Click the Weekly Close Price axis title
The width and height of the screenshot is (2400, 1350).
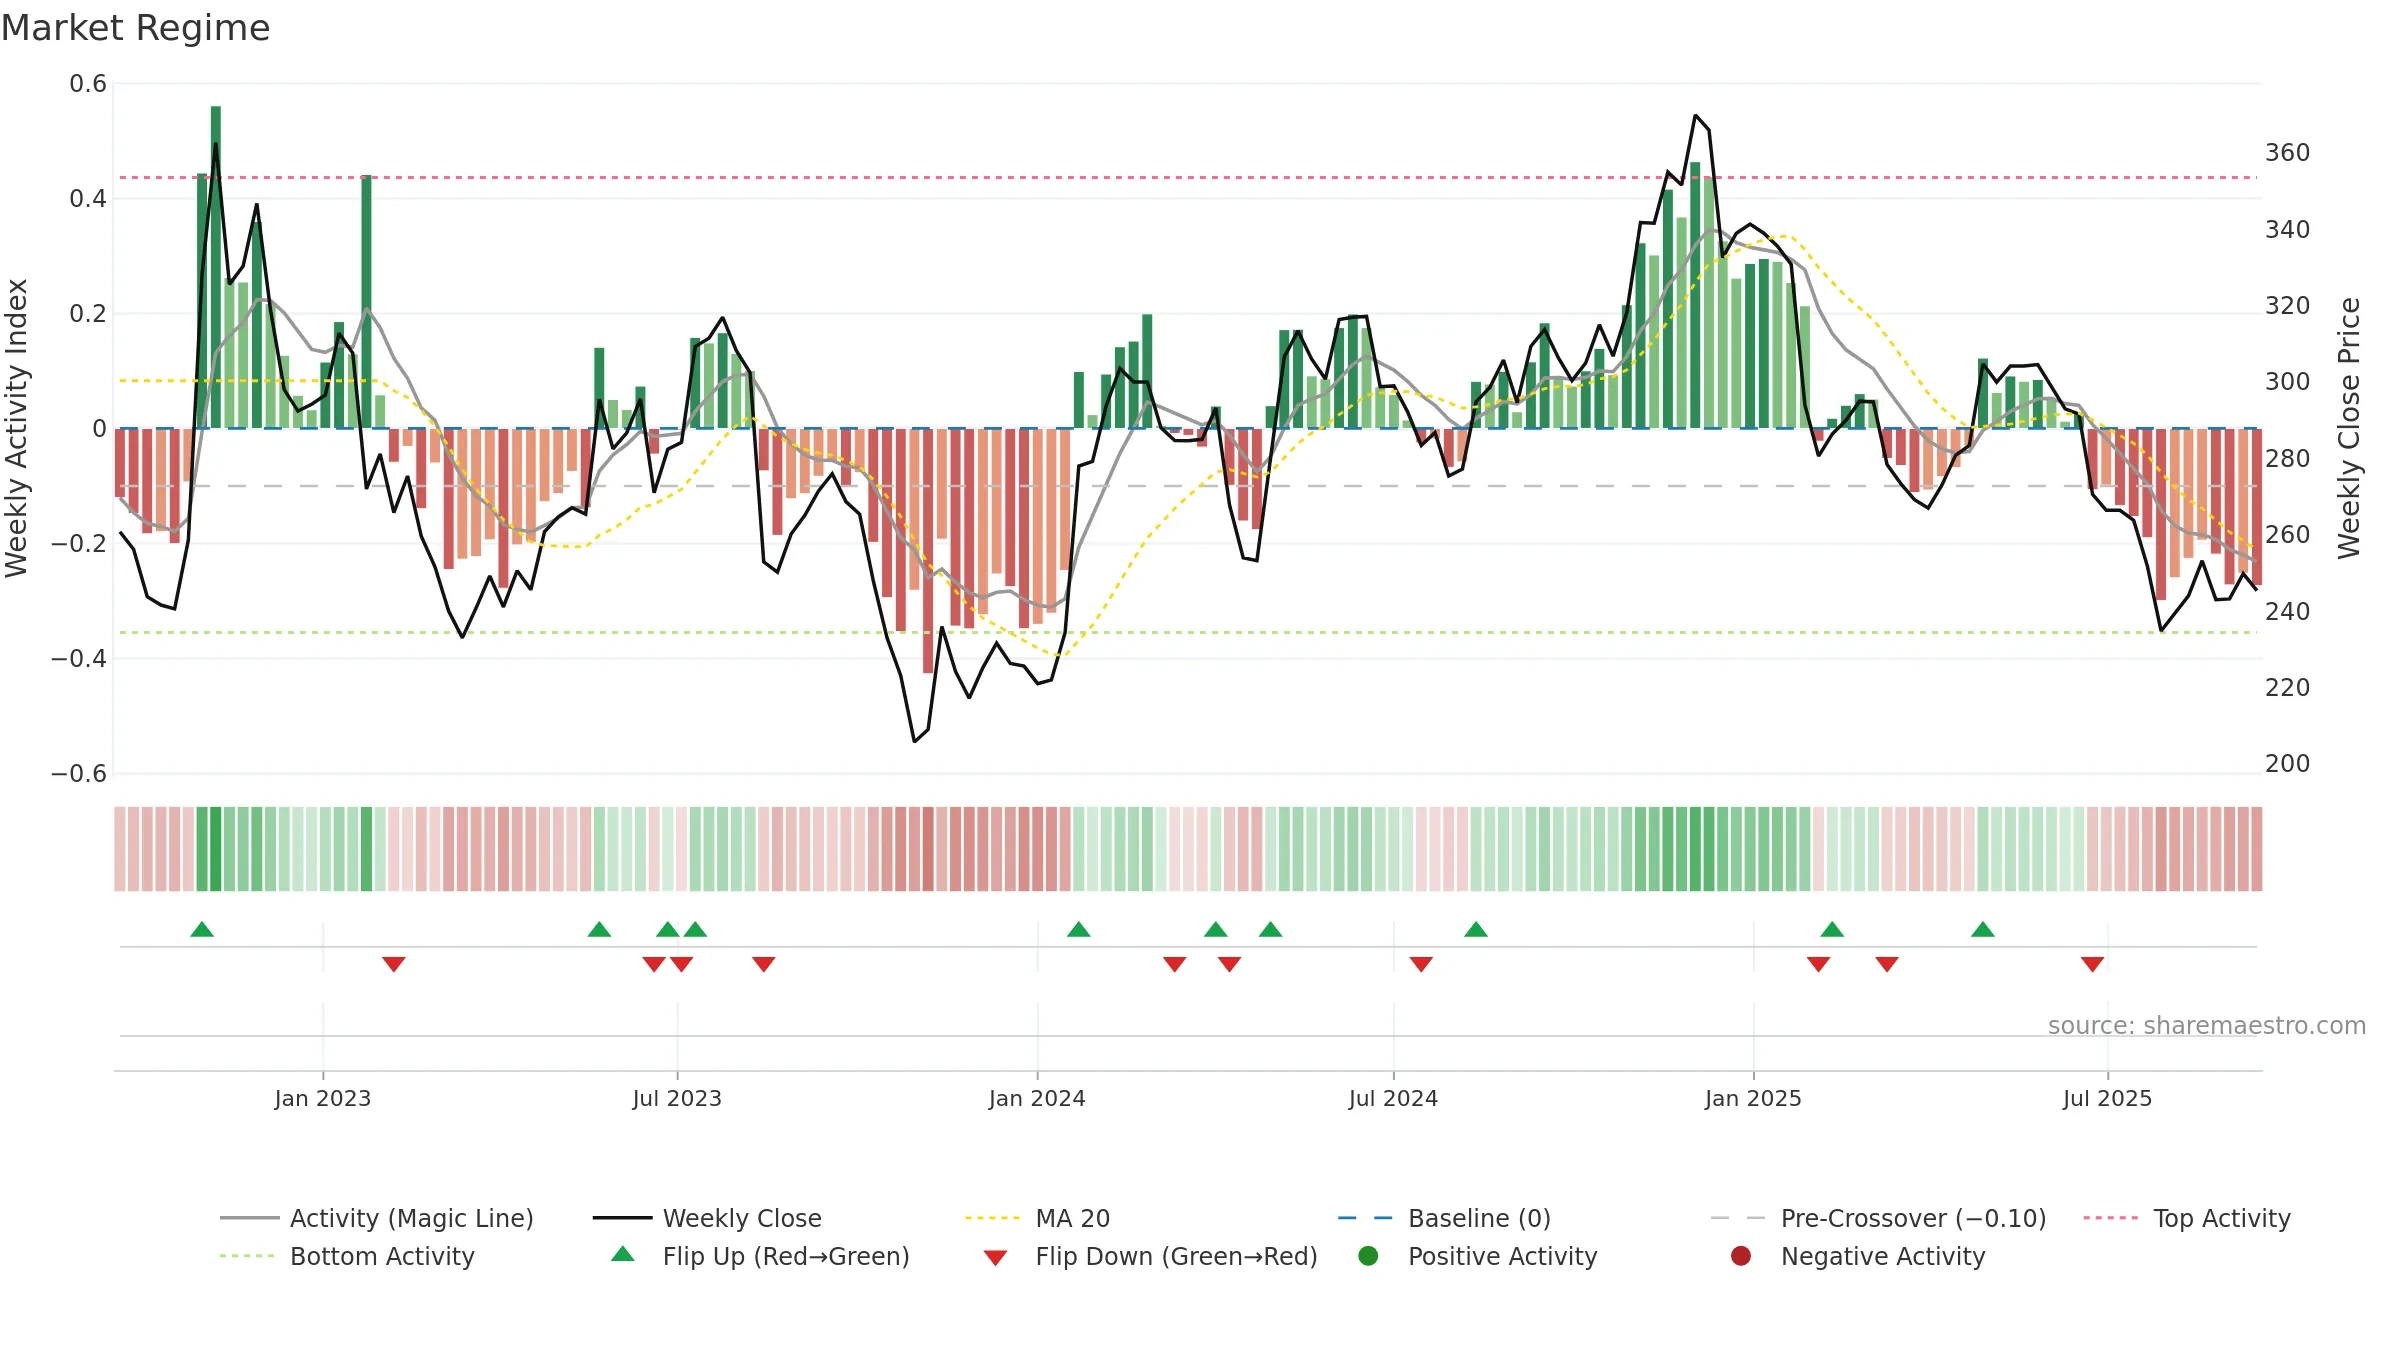pyautogui.click(x=2349, y=428)
